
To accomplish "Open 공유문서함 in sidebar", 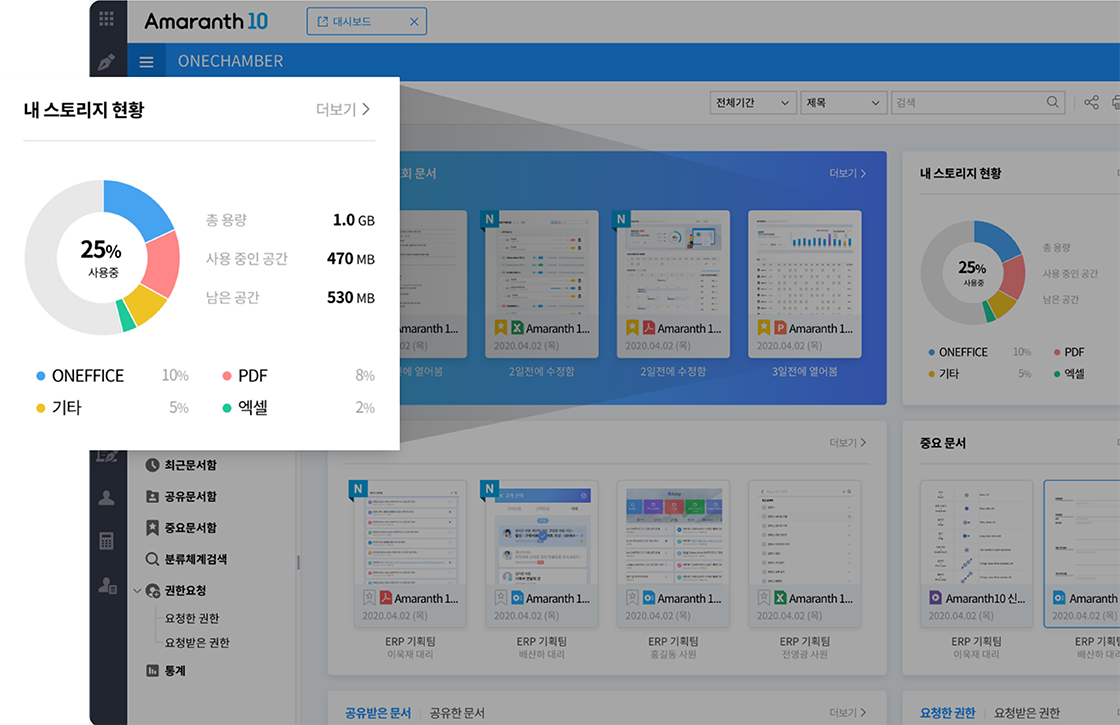I will click(x=190, y=496).
